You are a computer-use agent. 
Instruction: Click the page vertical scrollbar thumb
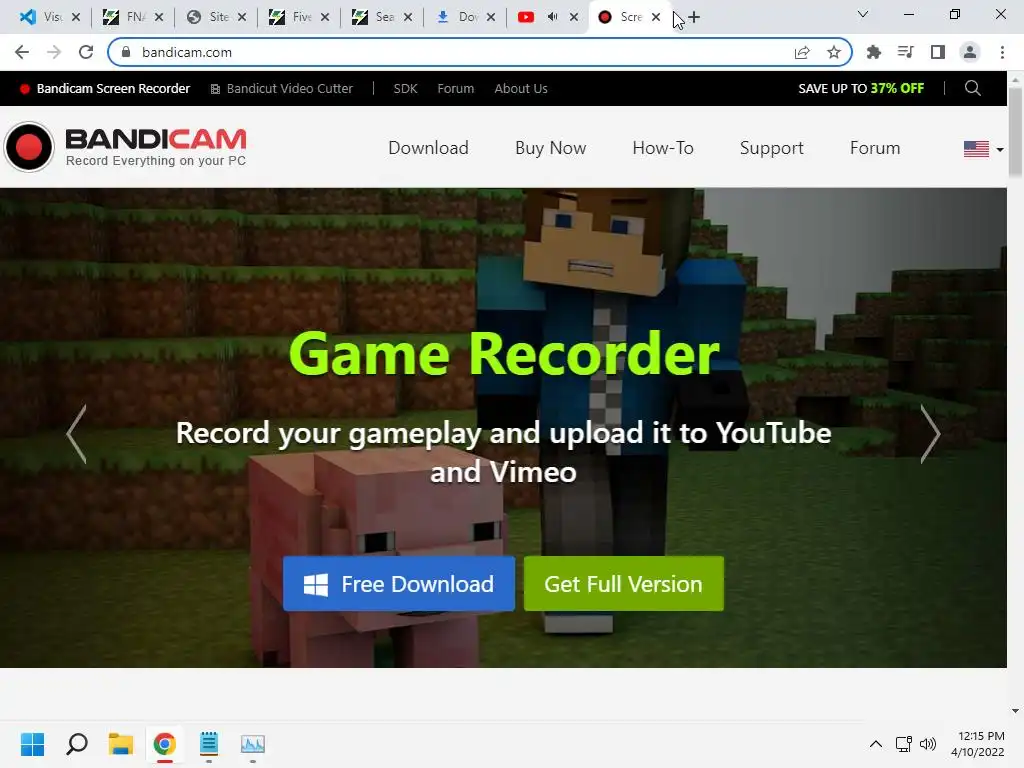point(1016,131)
